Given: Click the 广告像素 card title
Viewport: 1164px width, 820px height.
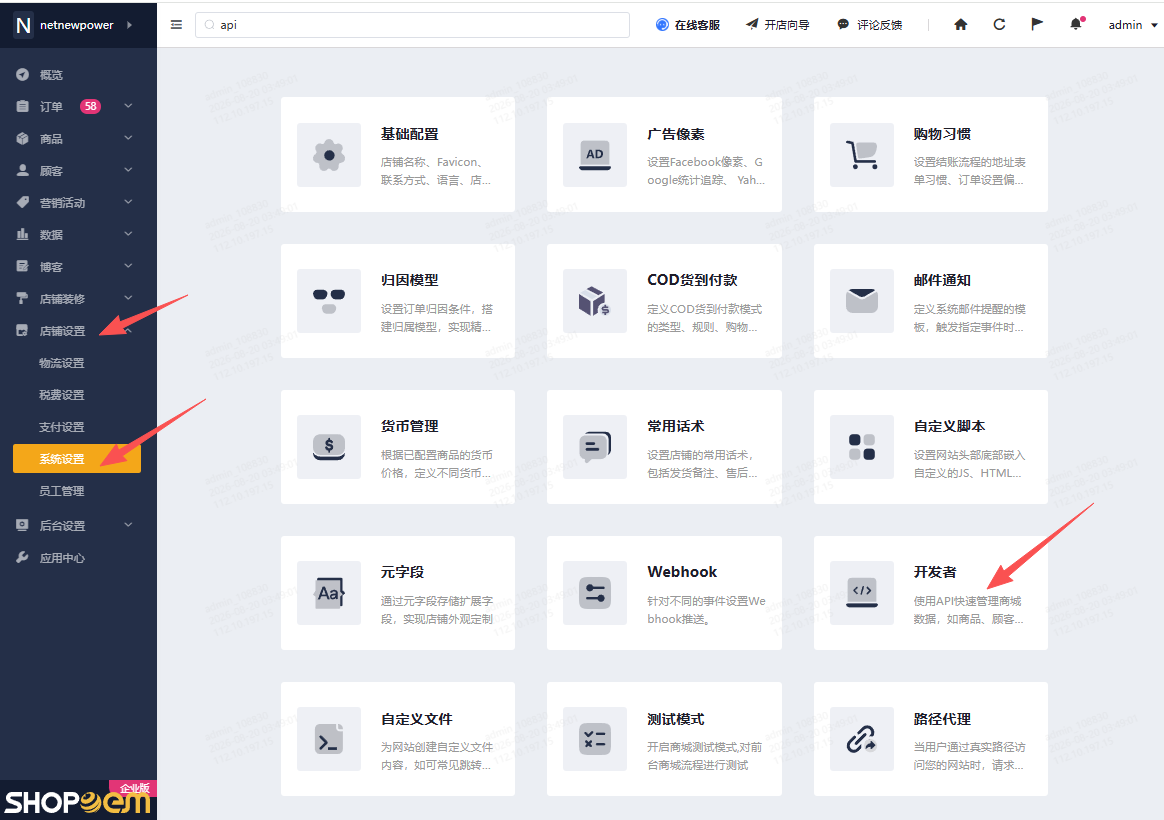Looking at the screenshot, I should [676, 134].
